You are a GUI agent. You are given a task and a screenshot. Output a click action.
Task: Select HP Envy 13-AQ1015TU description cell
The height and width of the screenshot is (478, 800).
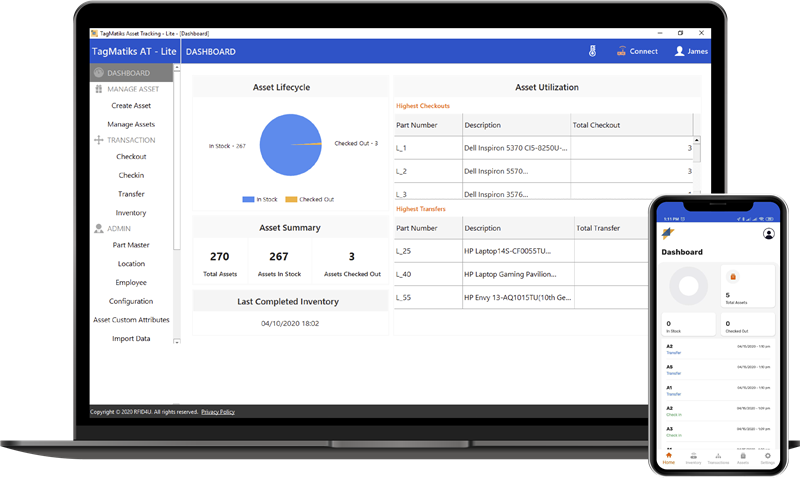tap(518, 297)
